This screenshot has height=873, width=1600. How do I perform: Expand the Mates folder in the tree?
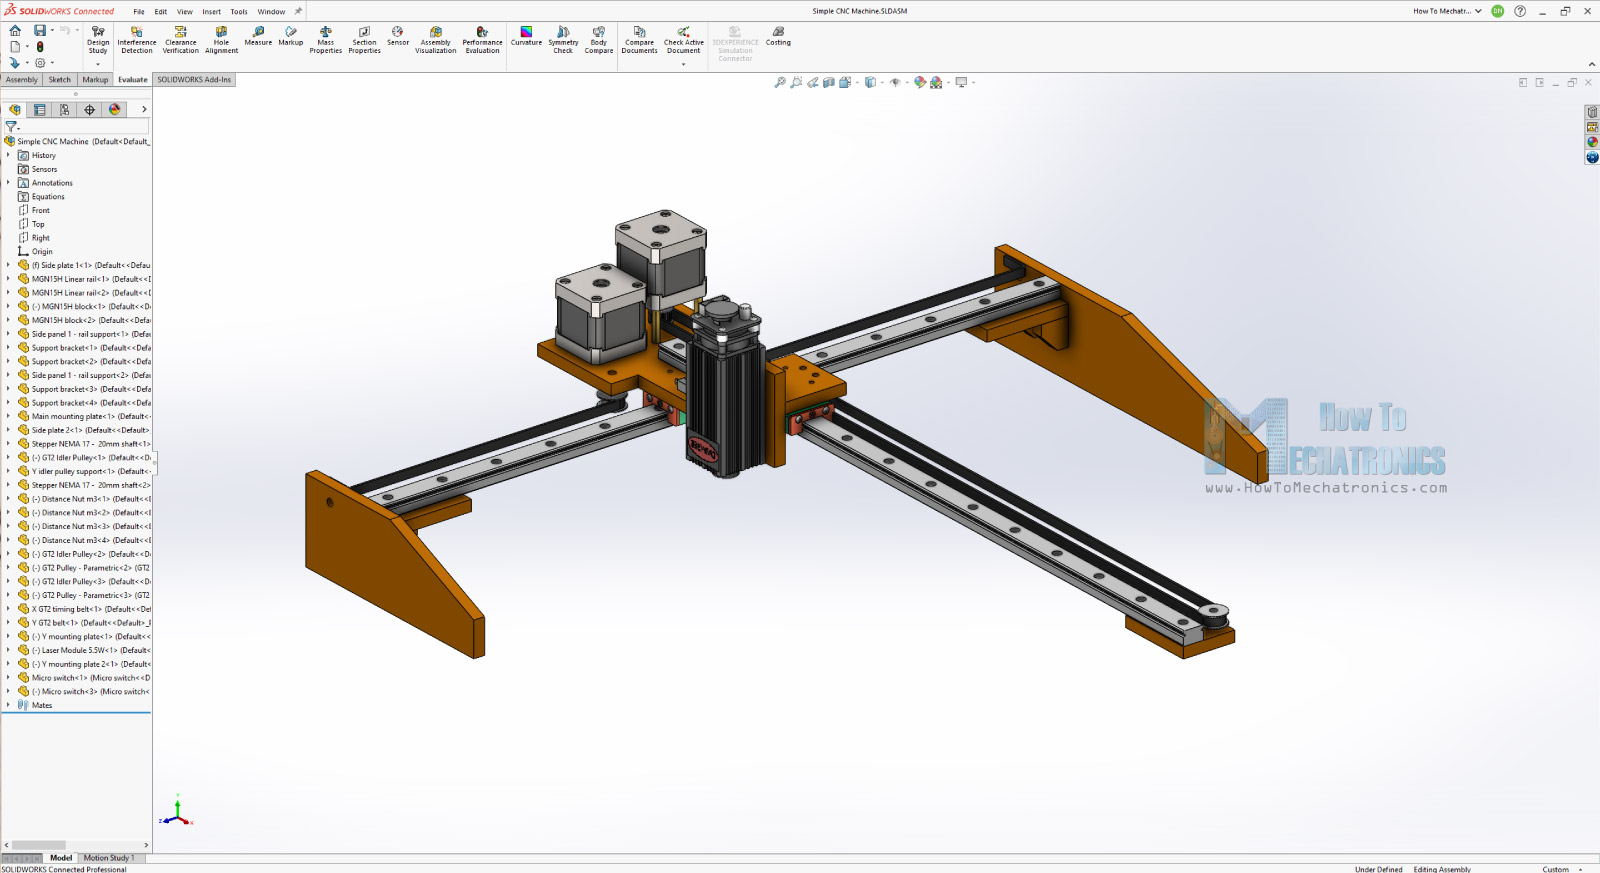pyautogui.click(x=8, y=705)
